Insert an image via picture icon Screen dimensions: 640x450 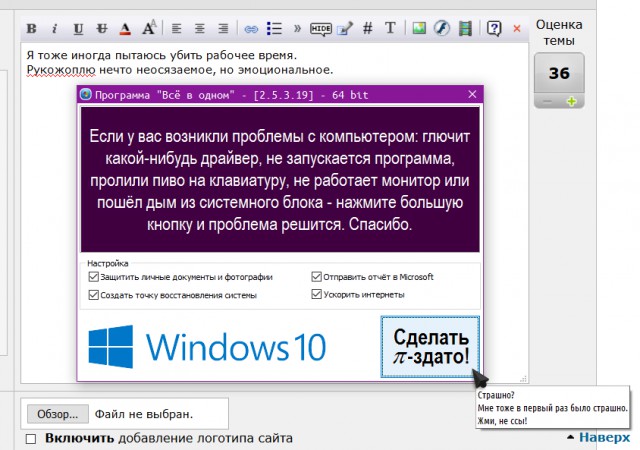pyautogui.click(x=419, y=28)
